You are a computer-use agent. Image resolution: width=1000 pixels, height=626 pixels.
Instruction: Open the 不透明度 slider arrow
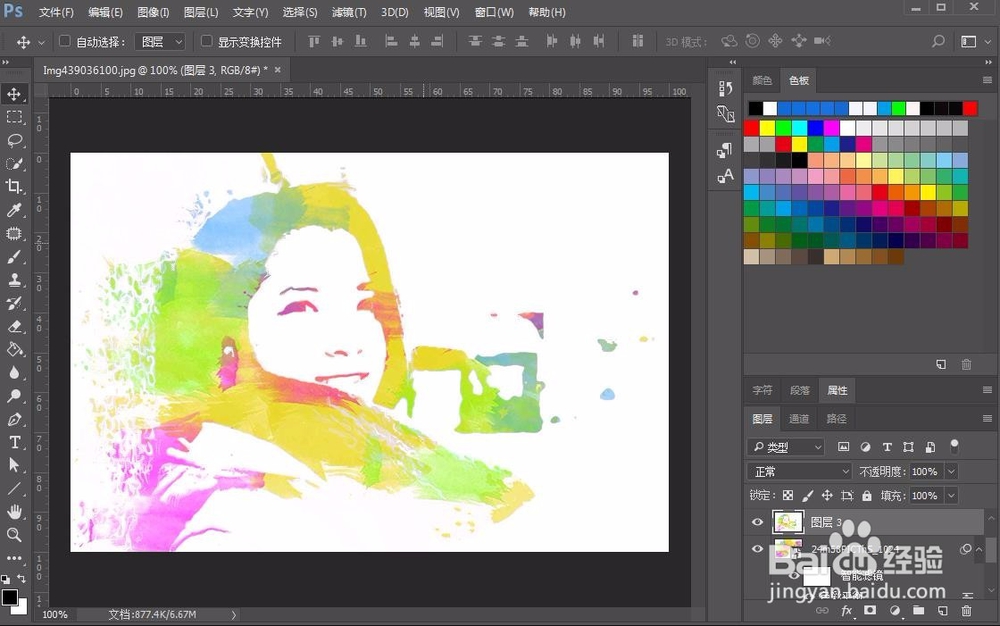coord(952,472)
